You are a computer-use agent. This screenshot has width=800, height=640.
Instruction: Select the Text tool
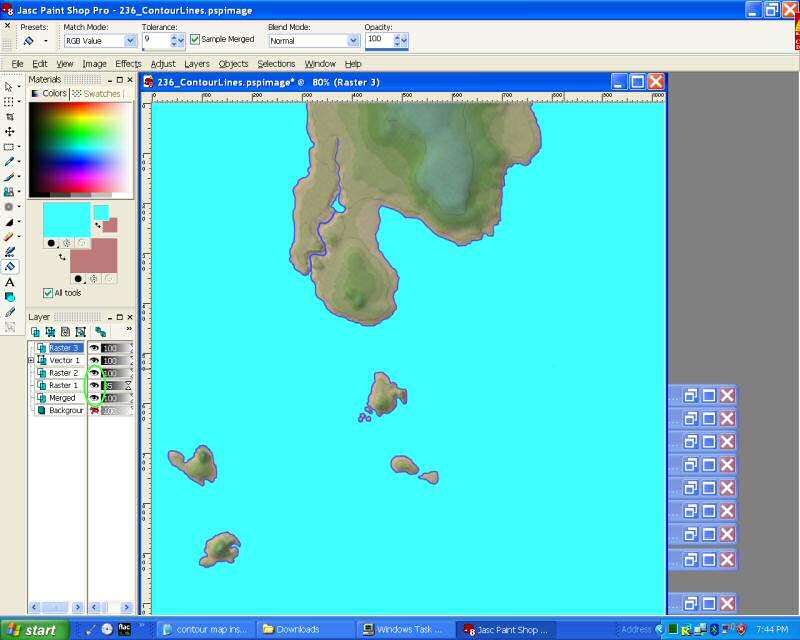pos(10,282)
